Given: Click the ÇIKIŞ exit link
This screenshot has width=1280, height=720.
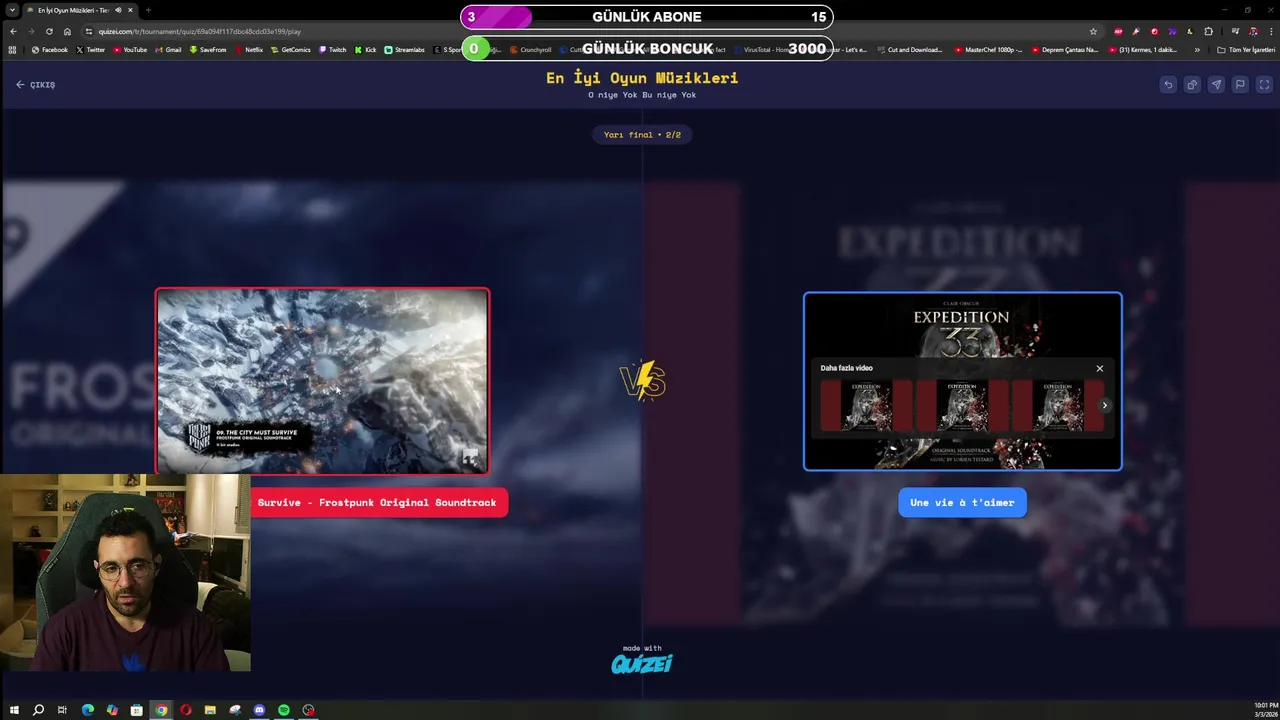Looking at the screenshot, I should pyautogui.click(x=35, y=85).
